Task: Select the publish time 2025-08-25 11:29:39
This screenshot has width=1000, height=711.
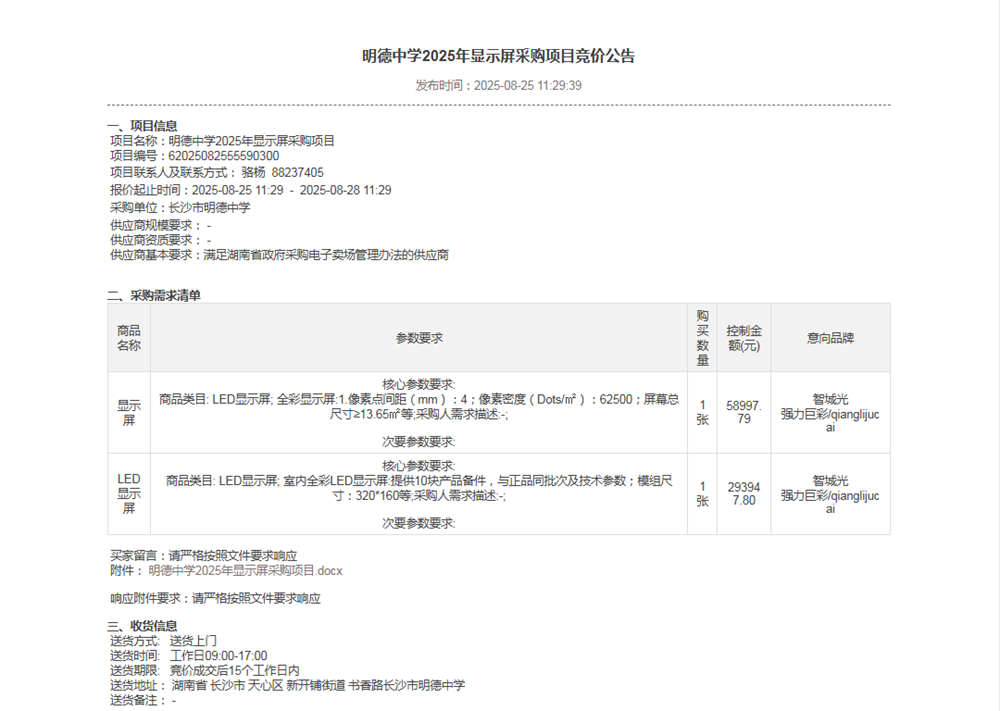Action: (527, 85)
